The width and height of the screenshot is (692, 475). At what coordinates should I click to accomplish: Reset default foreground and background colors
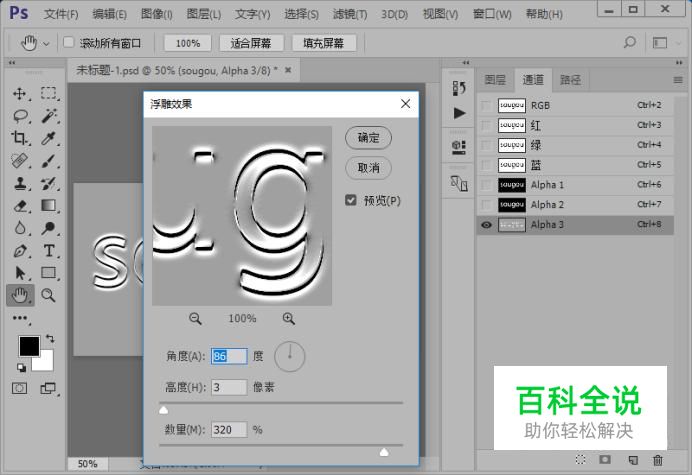[x=21, y=367]
